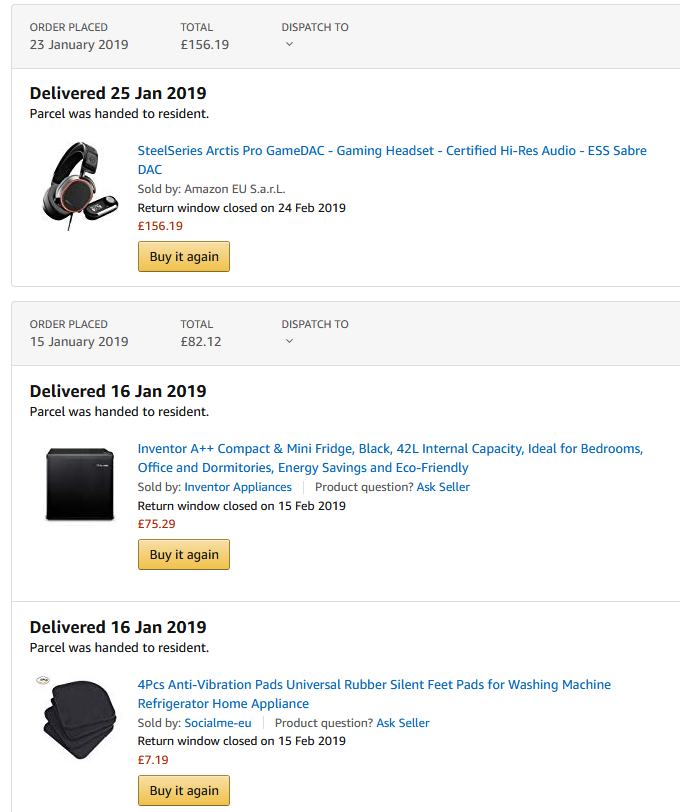Open Socialme-eu seller page

tap(218, 723)
